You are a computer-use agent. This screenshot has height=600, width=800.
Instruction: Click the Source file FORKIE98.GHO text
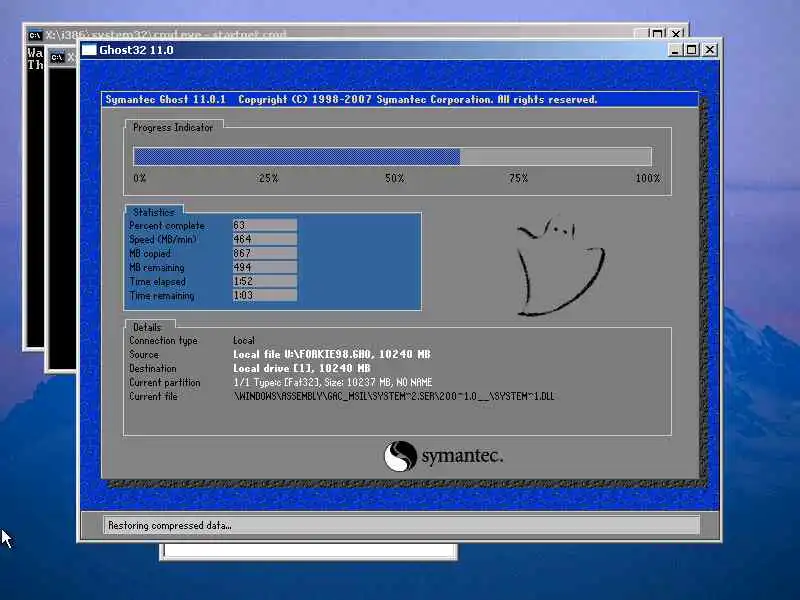point(332,354)
